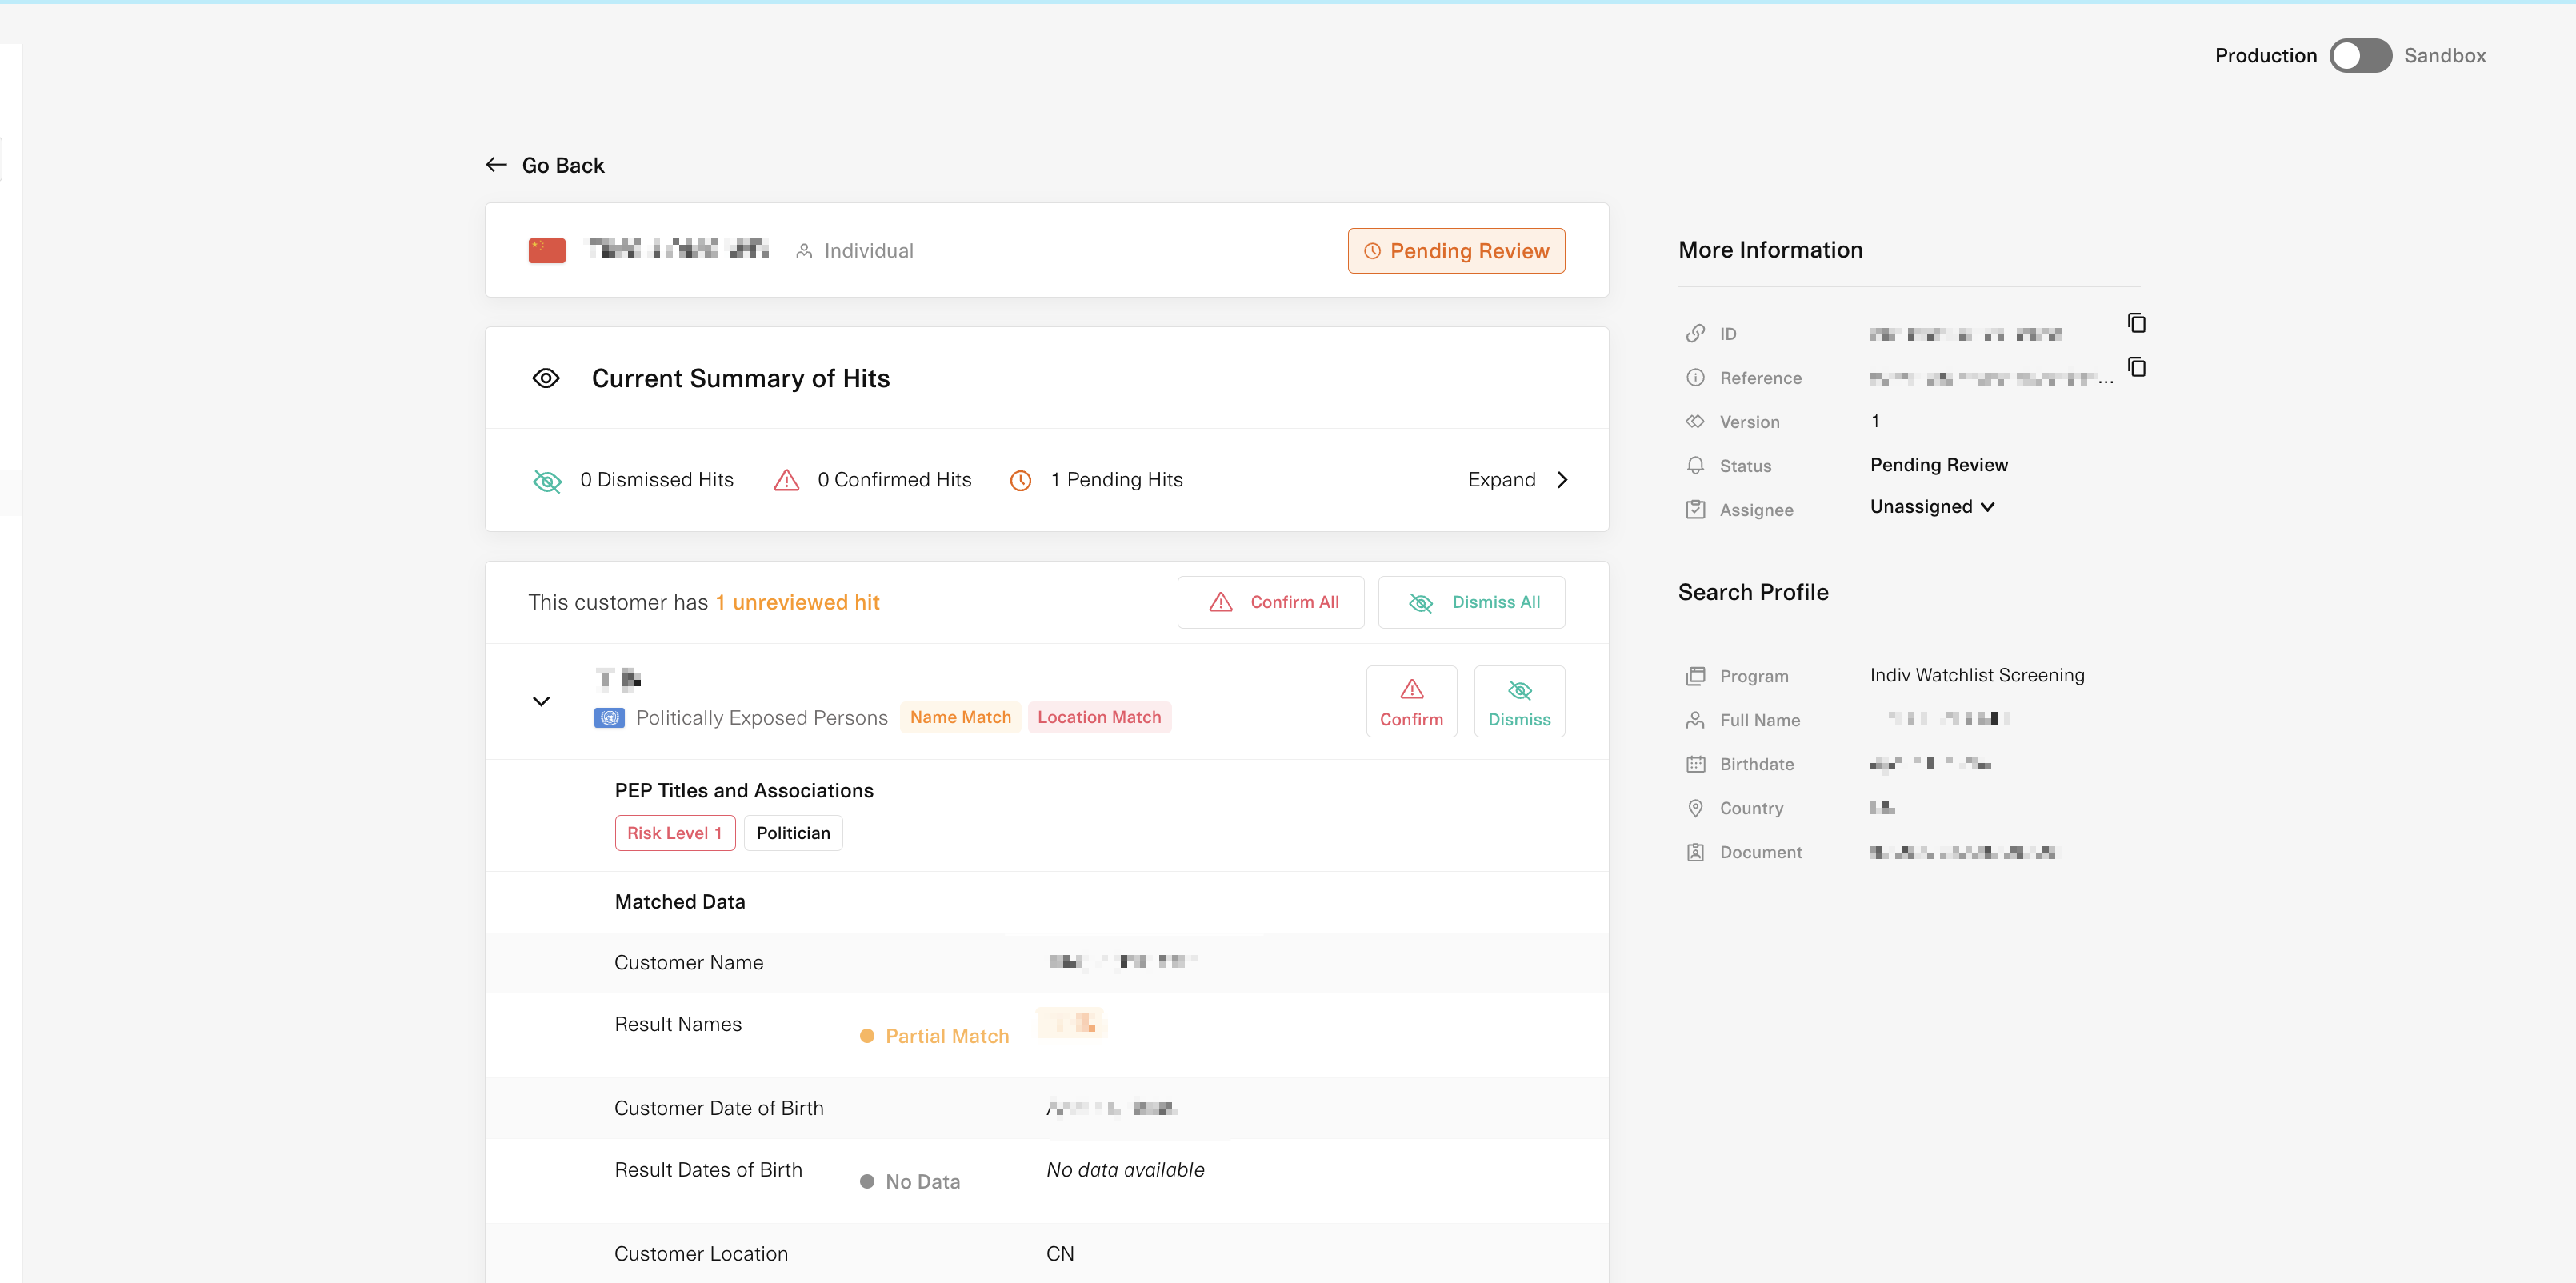Click the Name Match tag
The width and height of the screenshot is (2576, 1283).
click(x=960, y=718)
